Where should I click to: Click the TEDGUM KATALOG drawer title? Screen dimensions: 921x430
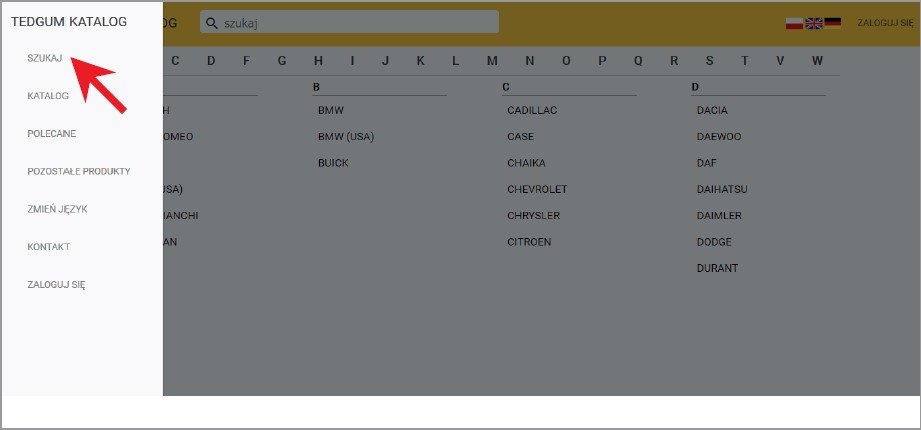tap(69, 22)
